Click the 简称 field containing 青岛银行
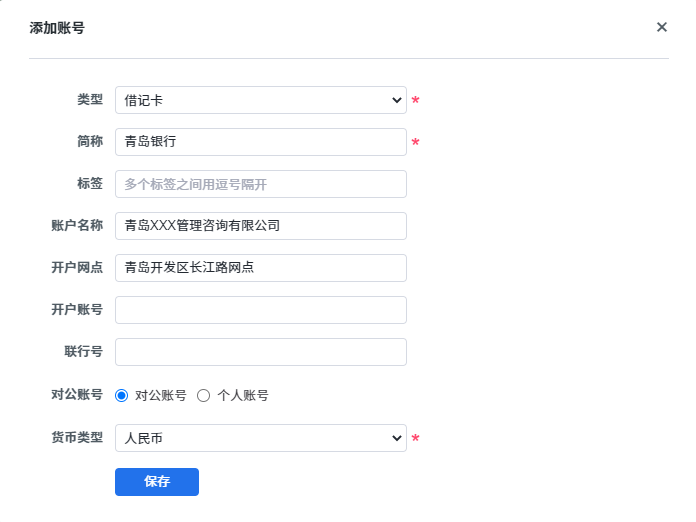 click(260, 142)
